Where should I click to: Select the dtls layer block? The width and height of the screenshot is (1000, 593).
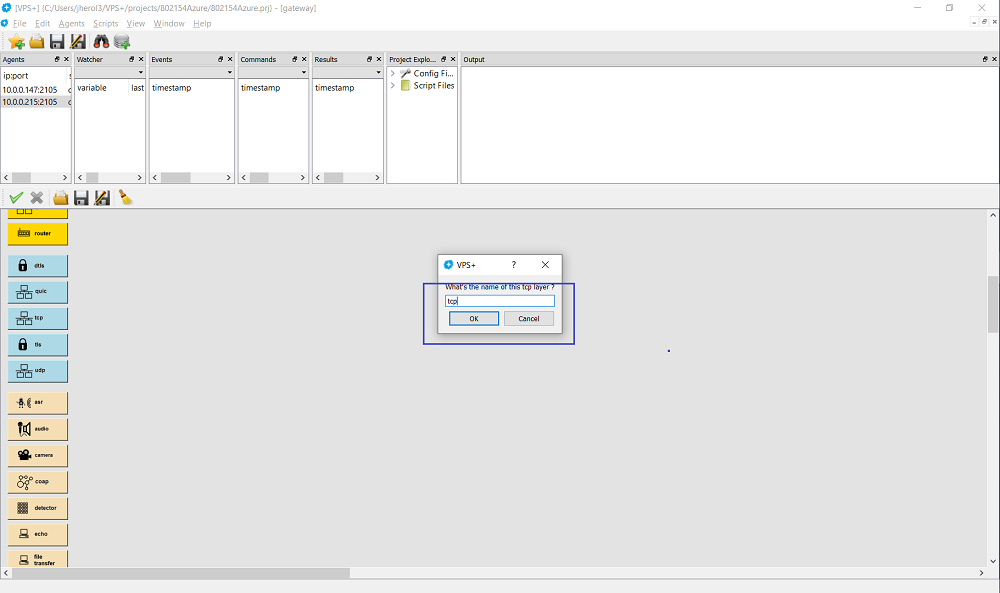(x=38, y=266)
